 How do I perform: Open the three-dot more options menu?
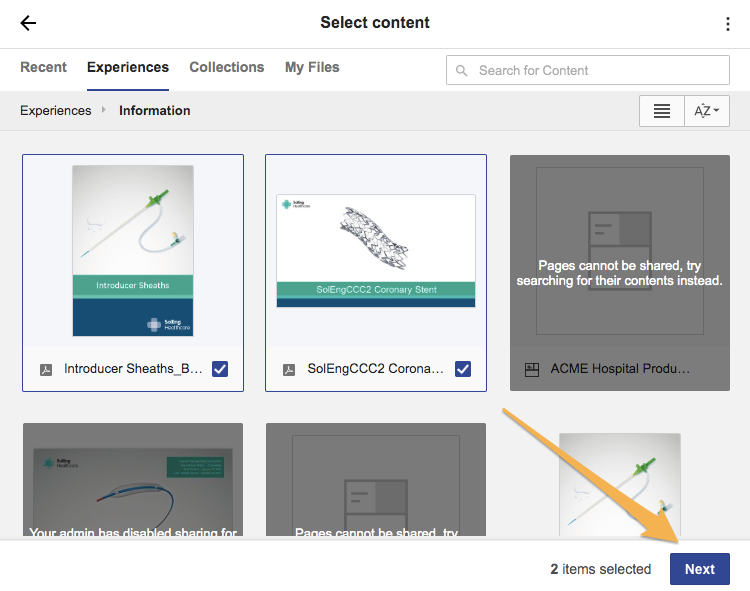[728, 24]
